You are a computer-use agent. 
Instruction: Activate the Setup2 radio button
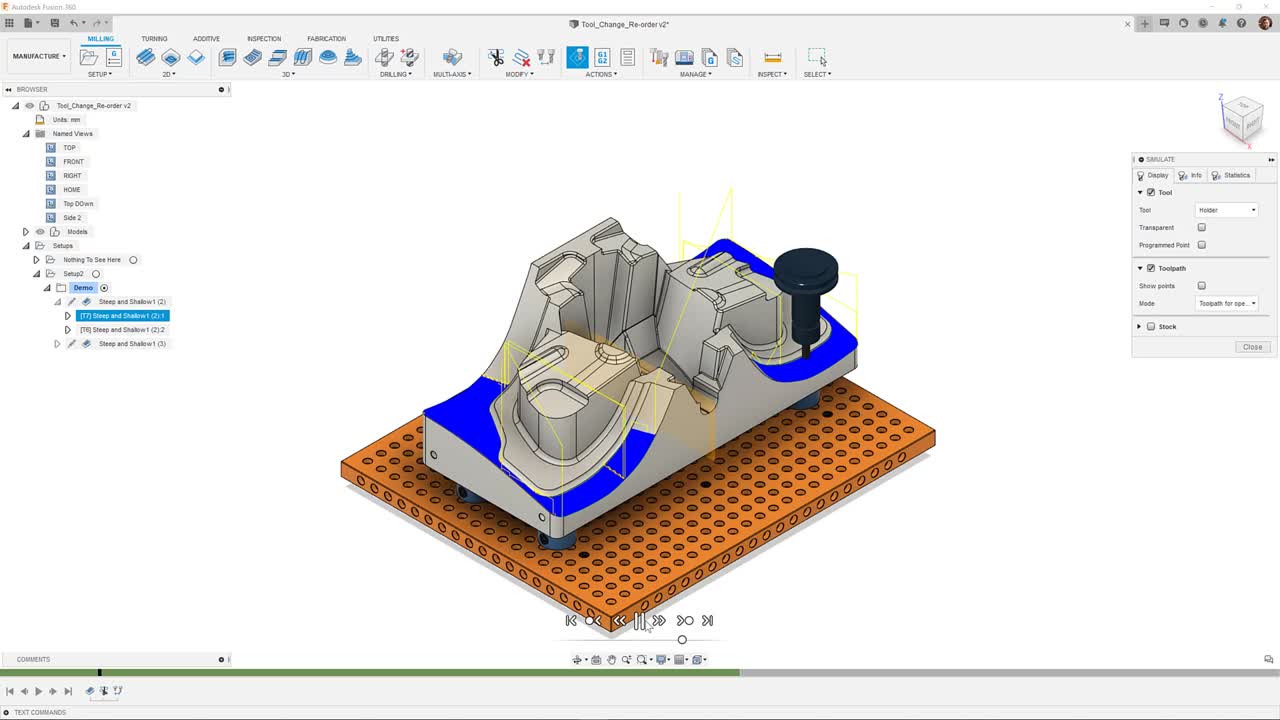click(96, 274)
